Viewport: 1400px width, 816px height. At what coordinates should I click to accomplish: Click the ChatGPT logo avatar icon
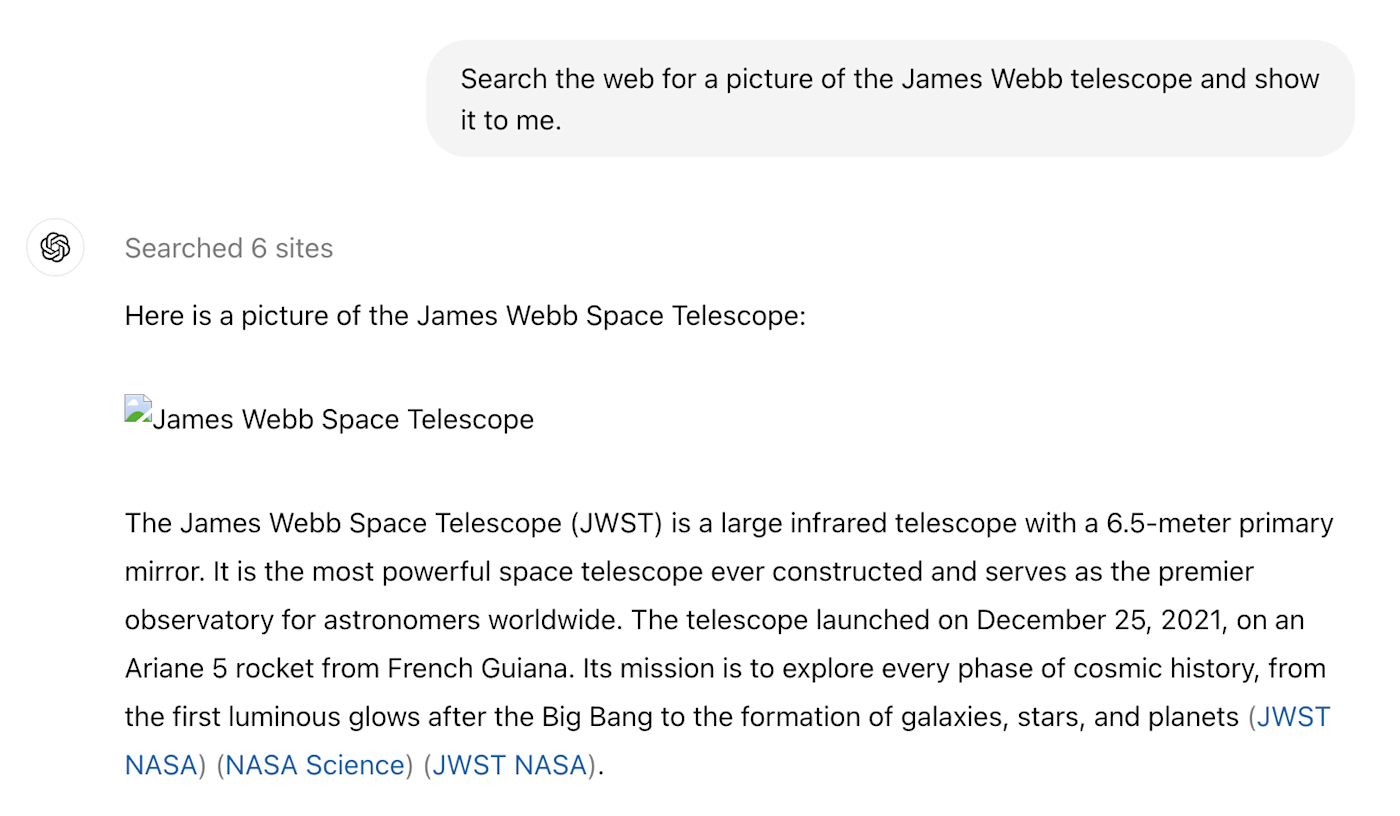click(x=55, y=247)
